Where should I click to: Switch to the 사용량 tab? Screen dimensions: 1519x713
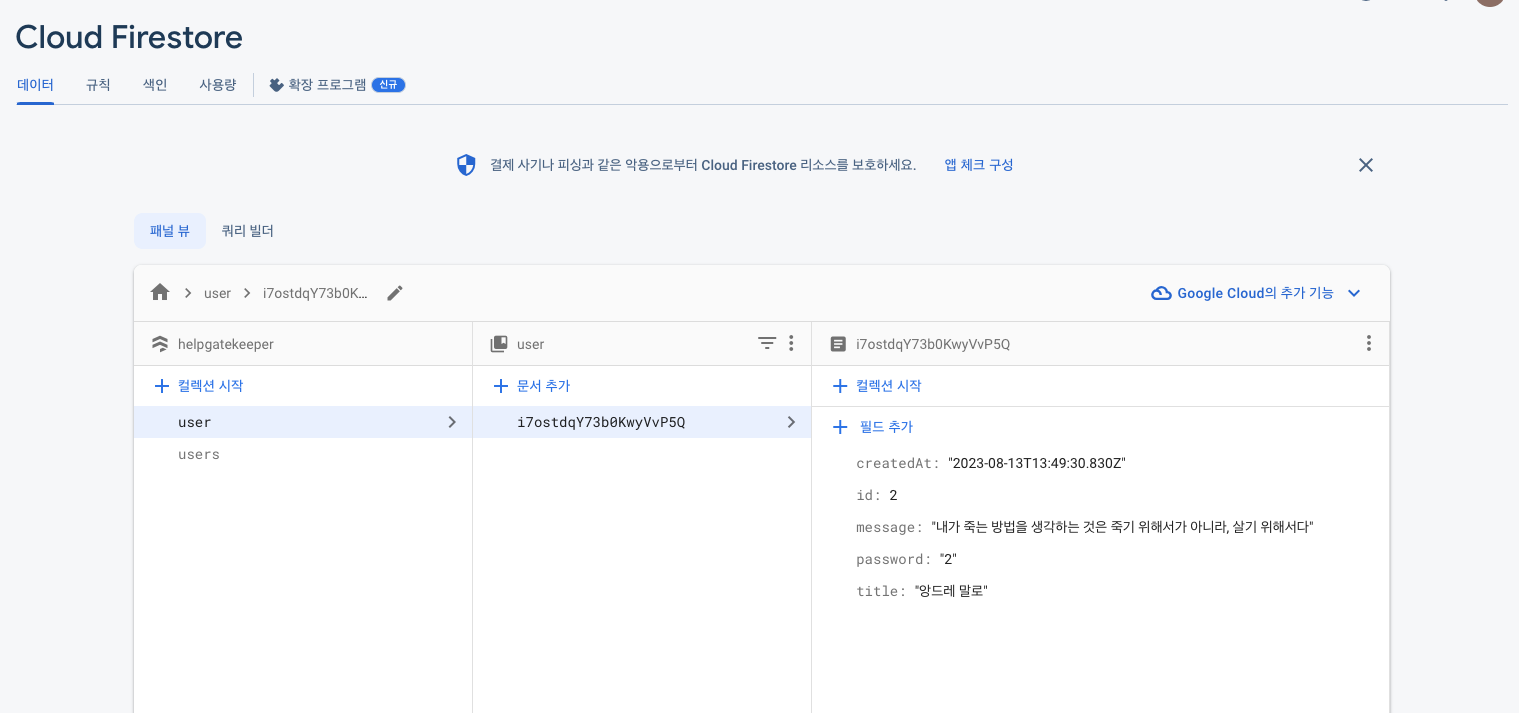click(218, 85)
